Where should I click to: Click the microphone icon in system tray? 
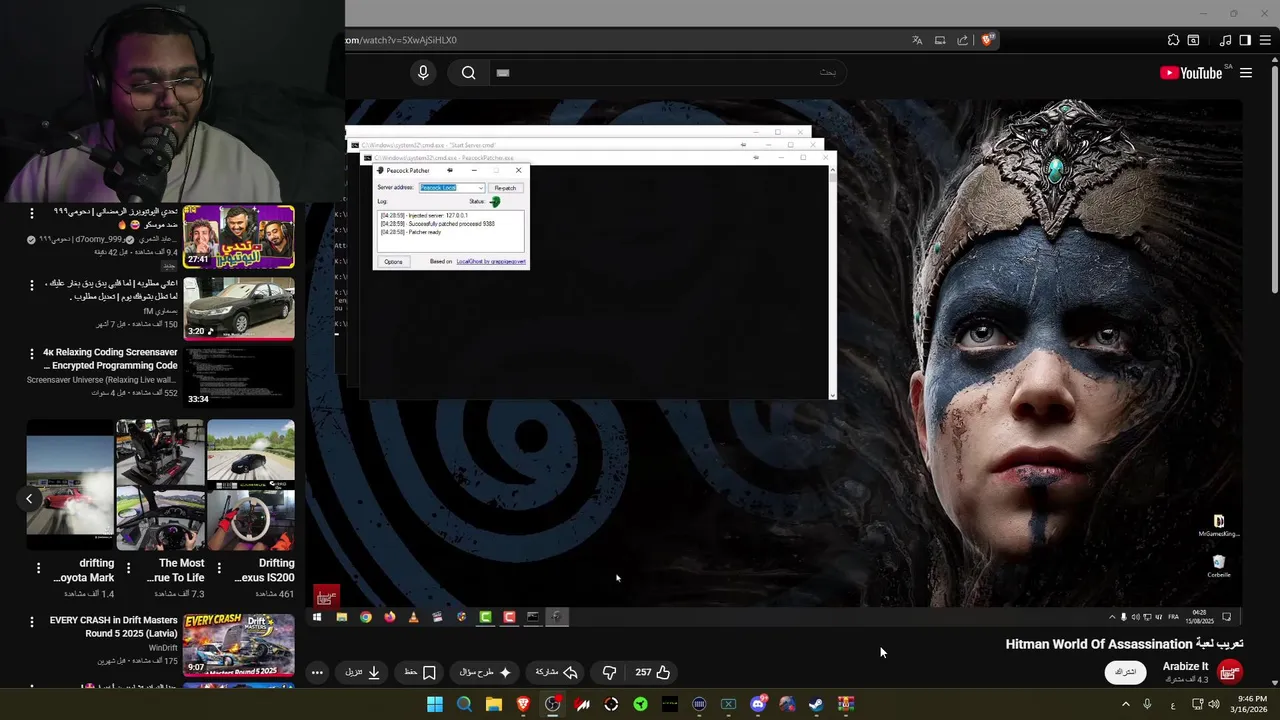(x=1147, y=704)
